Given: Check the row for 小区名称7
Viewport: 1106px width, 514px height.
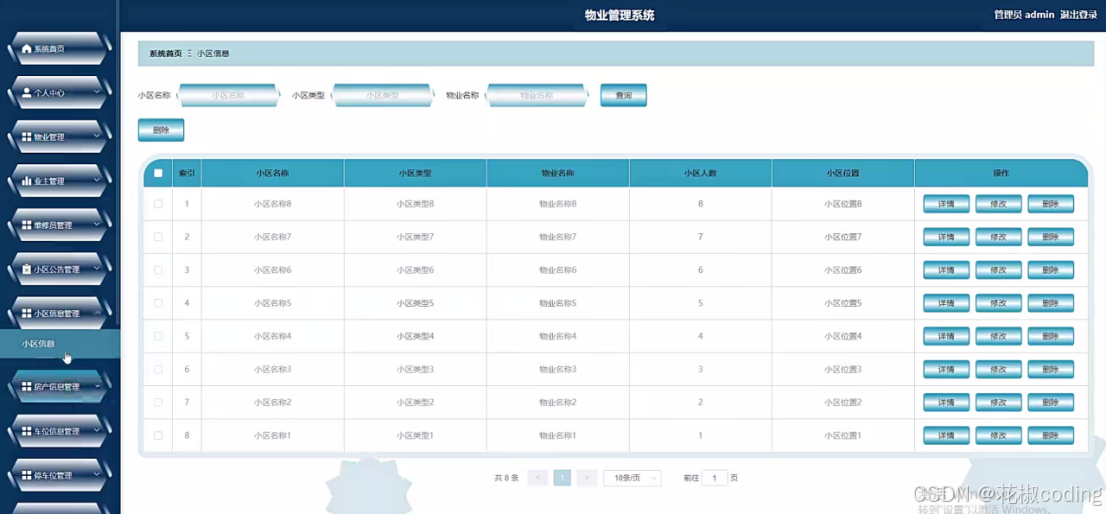Looking at the screenshot, I should 158,237.
